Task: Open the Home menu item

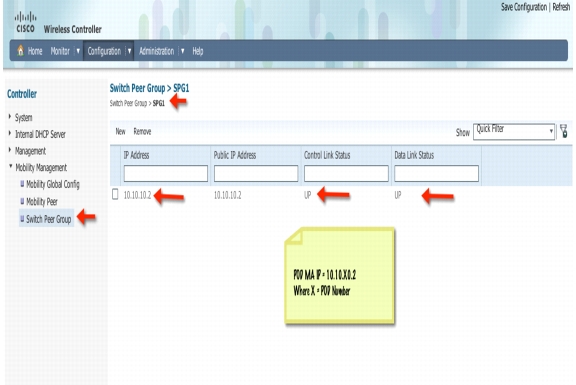Action: (35, 51)
